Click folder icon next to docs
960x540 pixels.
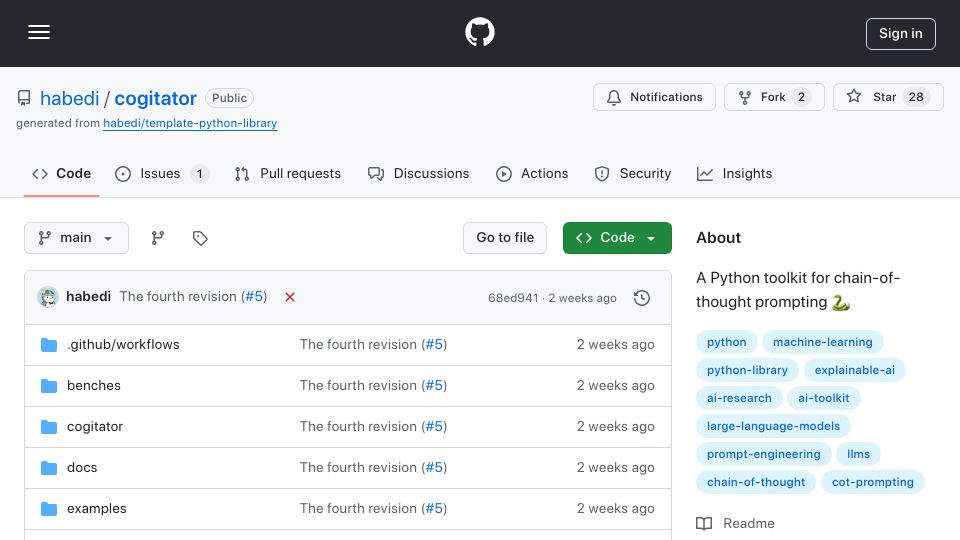coord(49,468)
